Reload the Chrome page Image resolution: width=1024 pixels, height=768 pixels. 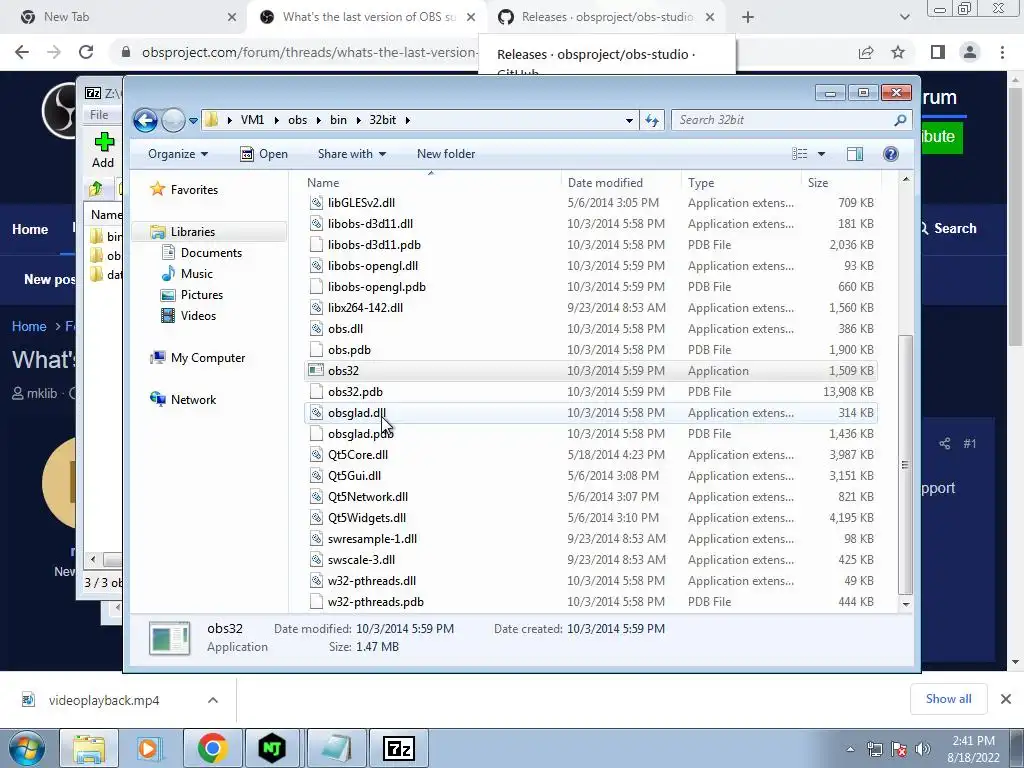[x=86, y=52]
